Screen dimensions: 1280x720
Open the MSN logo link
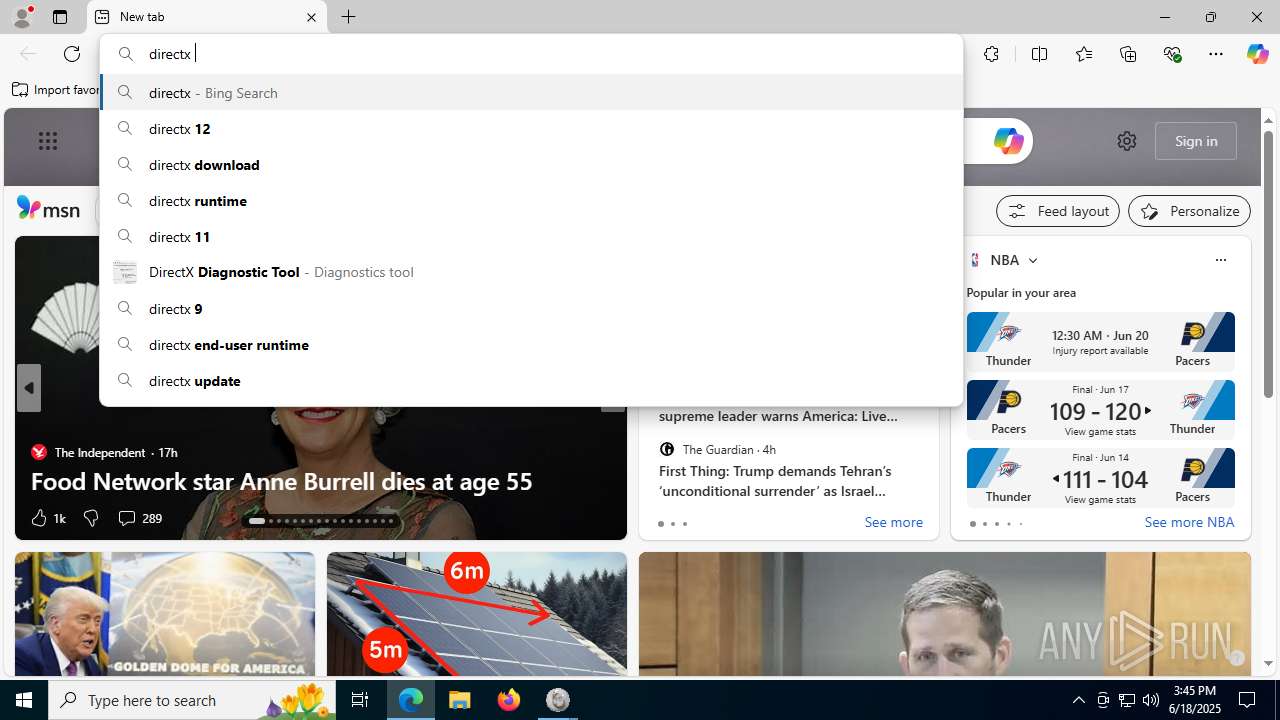pyautogui.click(x=48, y=208)
